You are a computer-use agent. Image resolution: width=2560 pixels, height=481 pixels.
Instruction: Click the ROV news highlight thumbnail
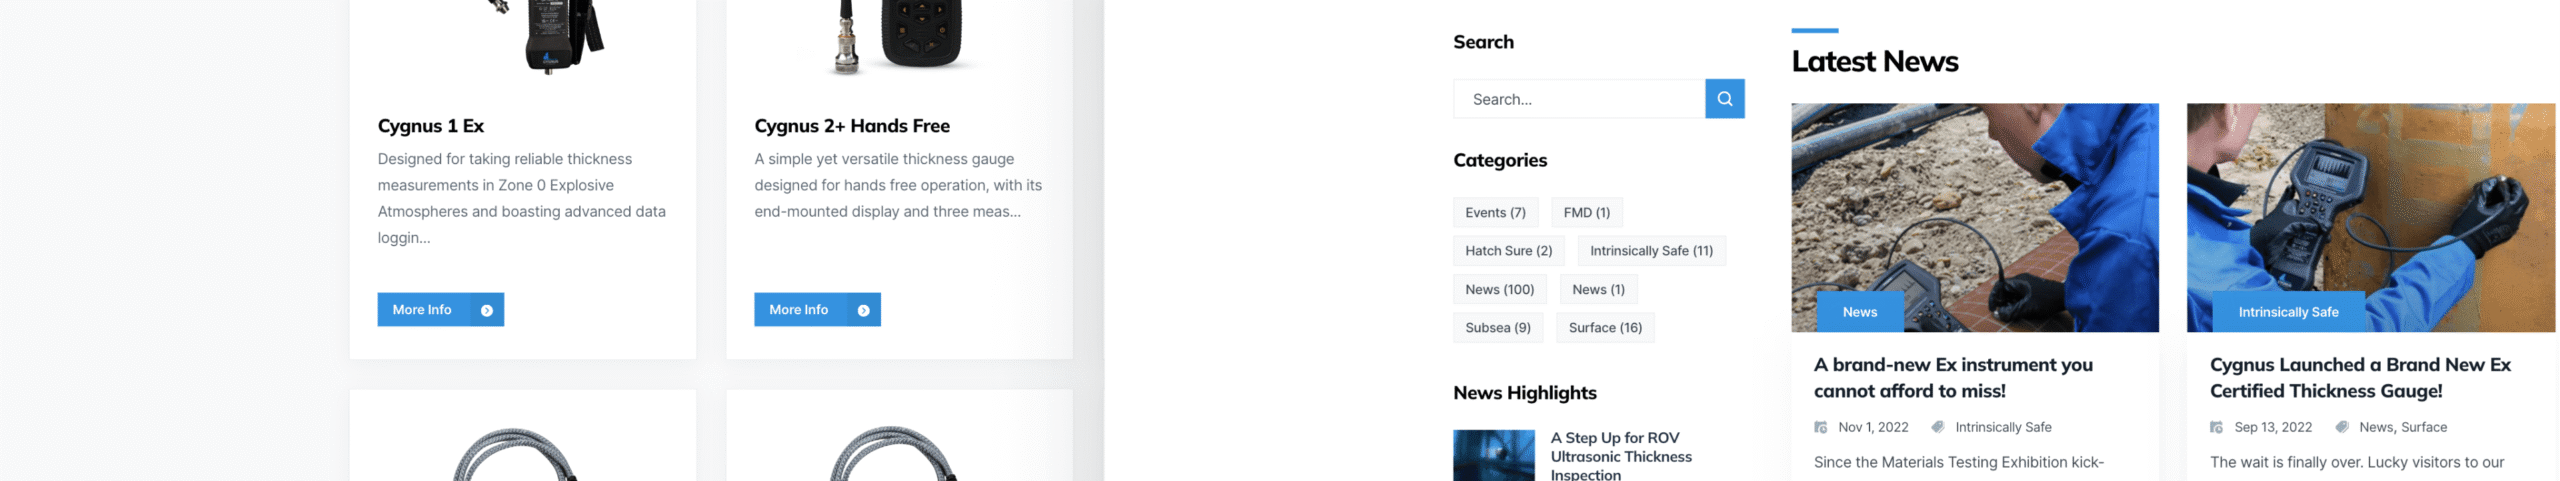click(1493, 456)
